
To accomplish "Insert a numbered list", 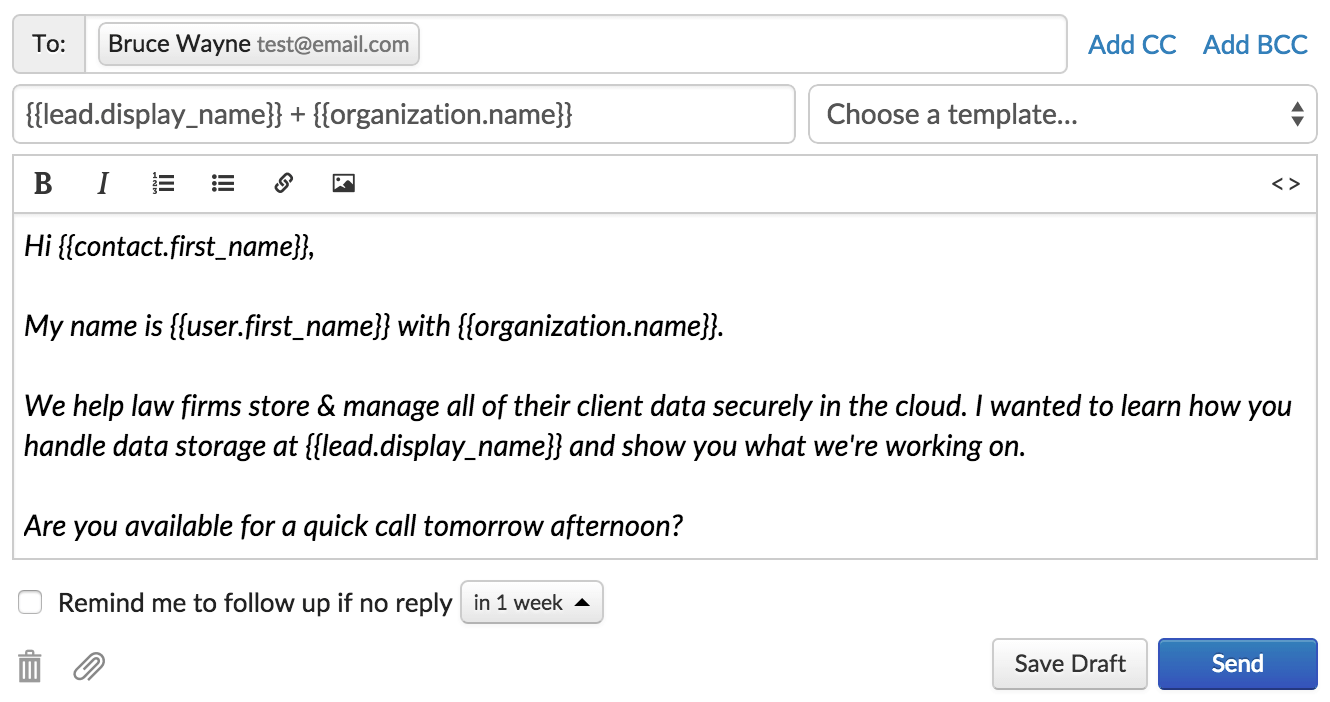I will click(x=163, y=184).
